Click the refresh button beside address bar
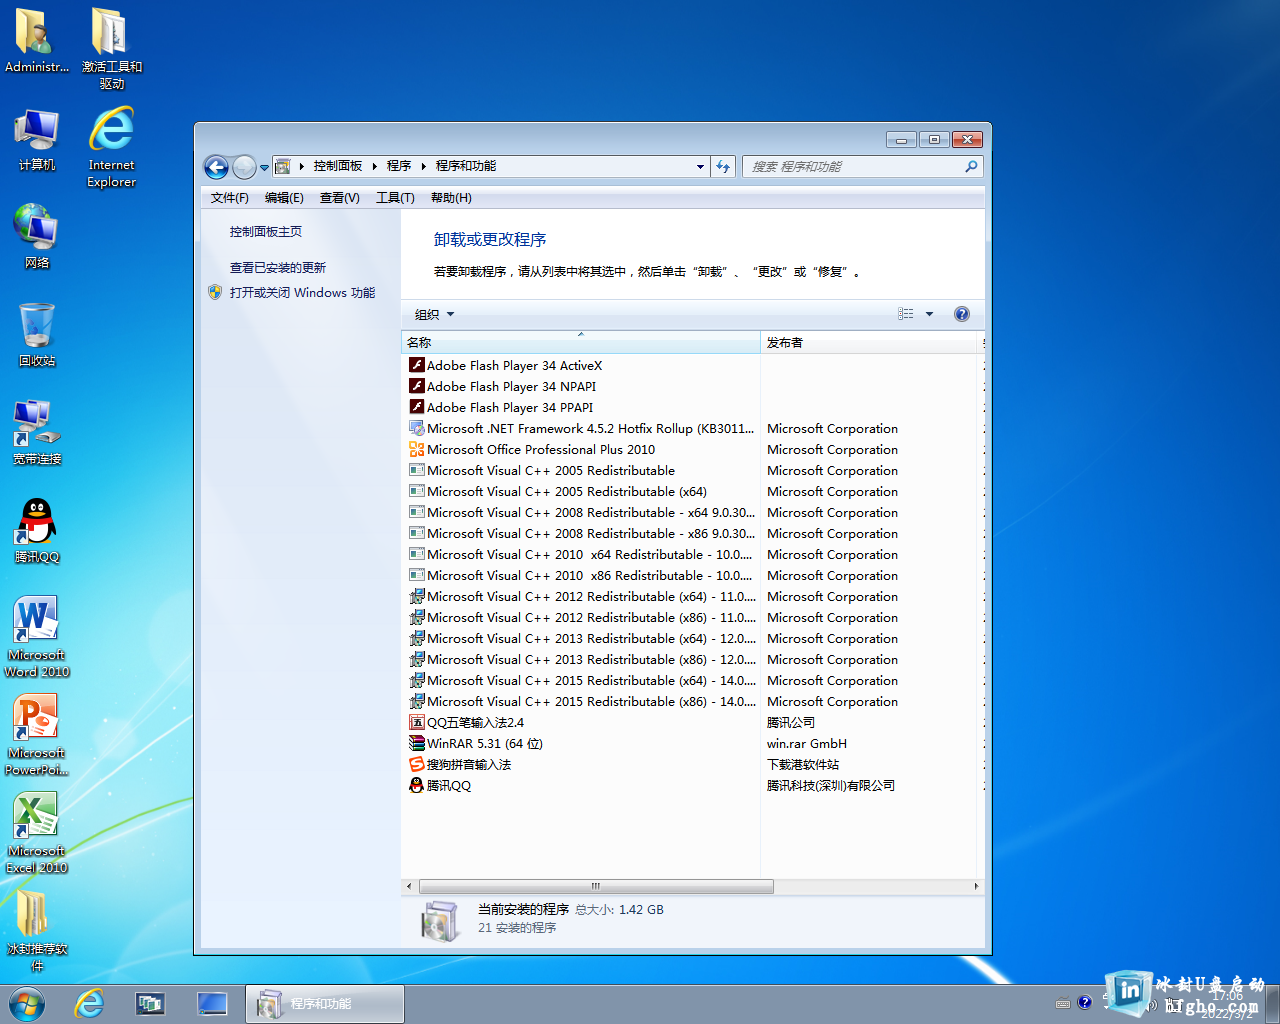 723,167
